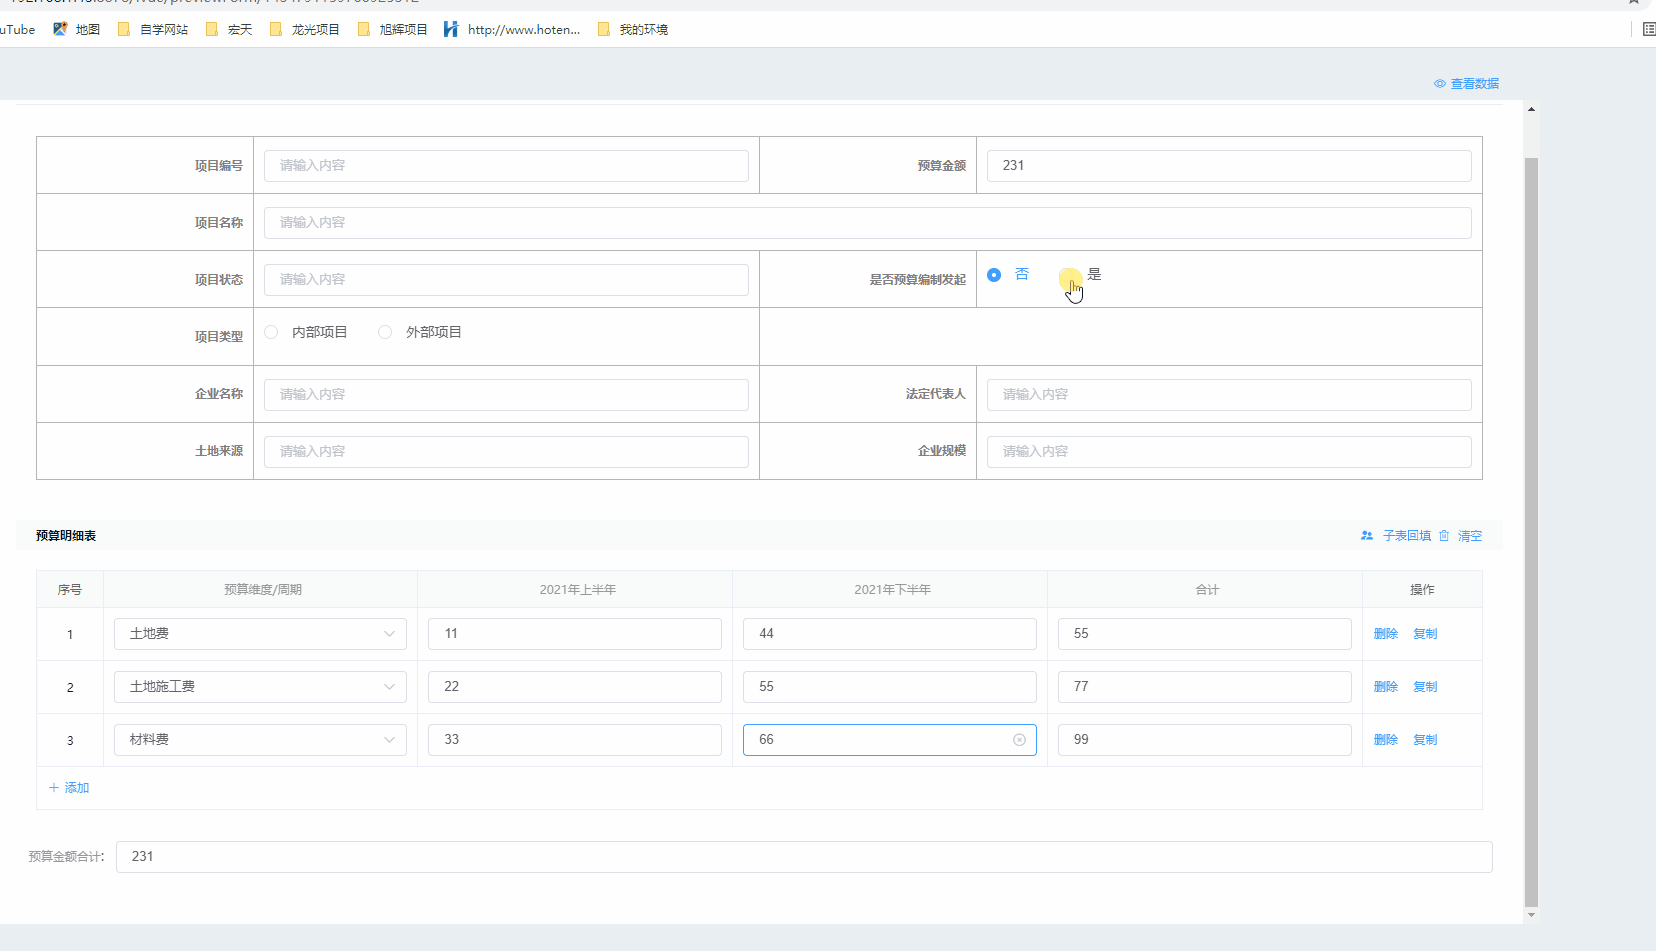
Task: Click 删除 link in row 1
Action: 1385,634
